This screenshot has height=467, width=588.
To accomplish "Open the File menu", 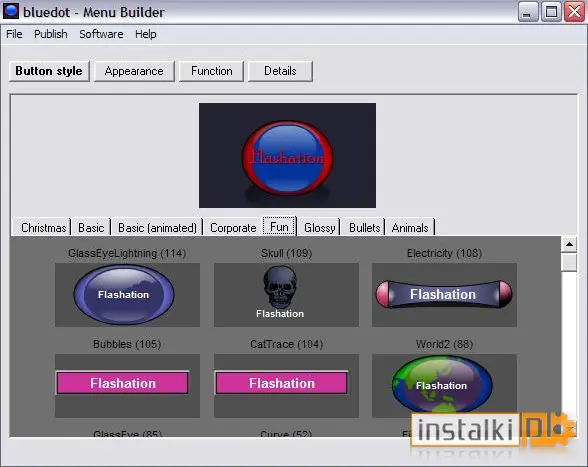I will tap(14, 34).
